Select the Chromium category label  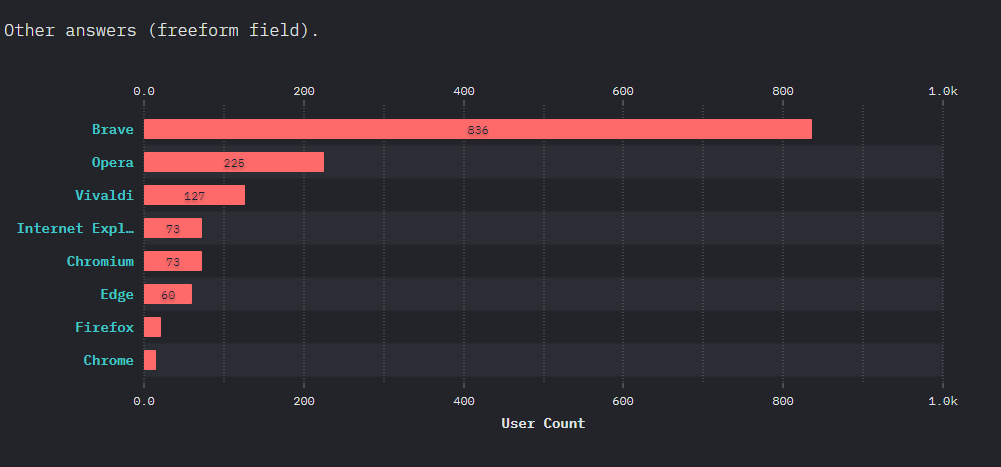100,261
